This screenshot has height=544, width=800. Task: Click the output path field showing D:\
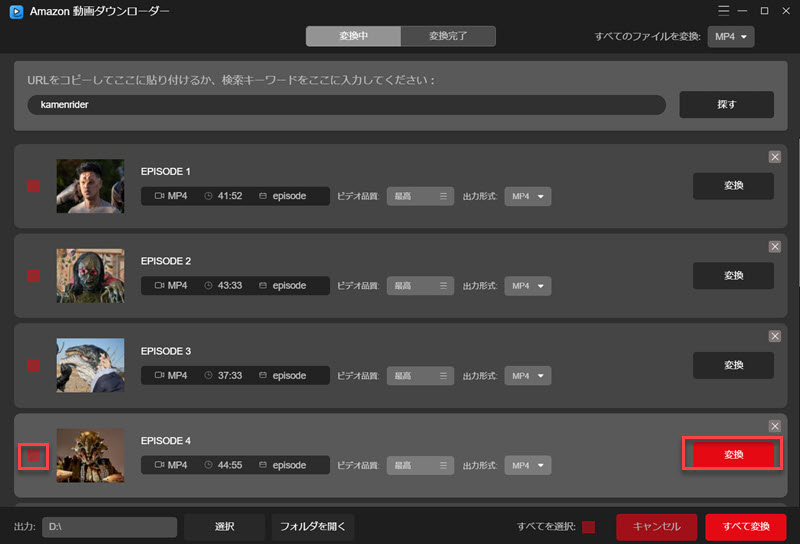pos(110,527)
